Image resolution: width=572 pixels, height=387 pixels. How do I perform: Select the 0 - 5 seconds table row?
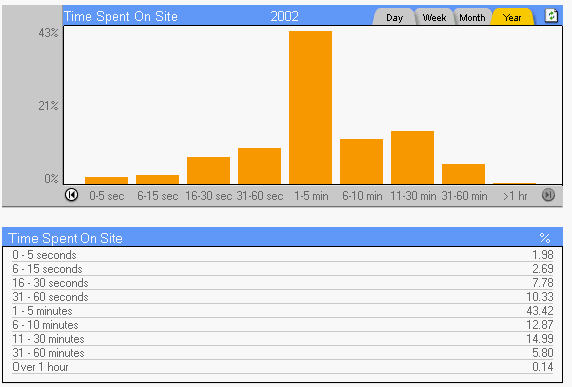[283, 255]
